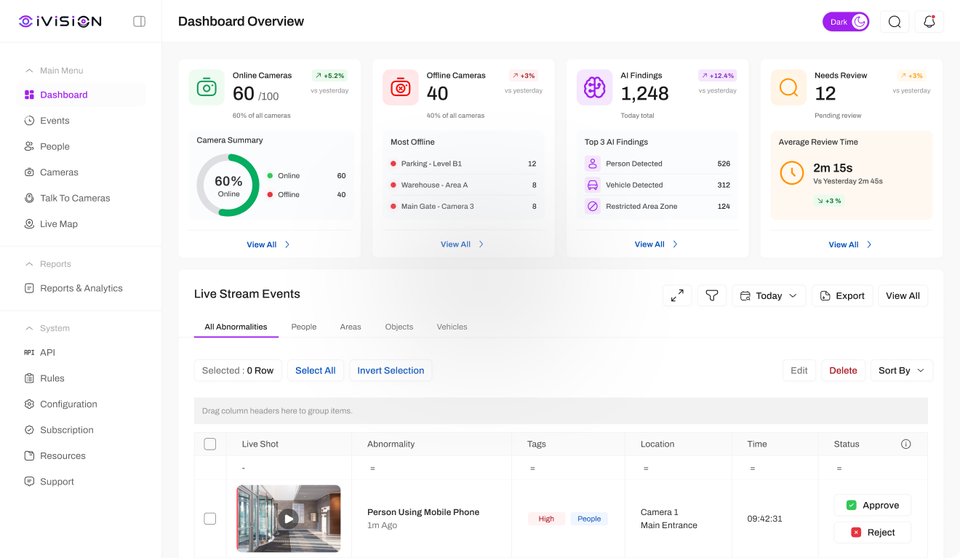Click the Person Detected icon
Image resolution: width=960 pixels, height=558 pixels.
tap(592, 164)
